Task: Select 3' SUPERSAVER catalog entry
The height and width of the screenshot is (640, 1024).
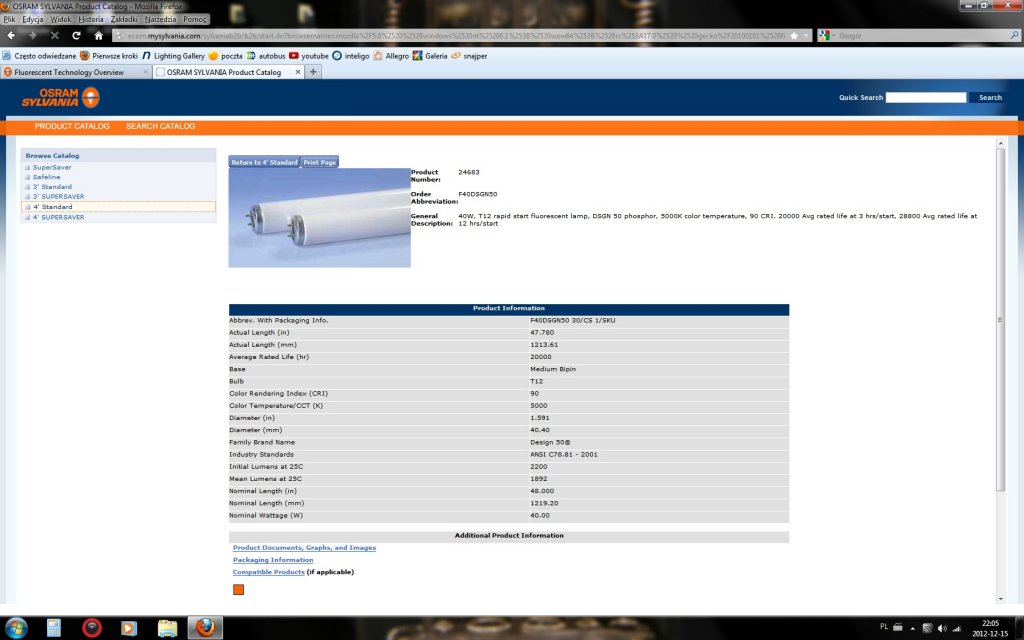Action: (x=58, y=197)
